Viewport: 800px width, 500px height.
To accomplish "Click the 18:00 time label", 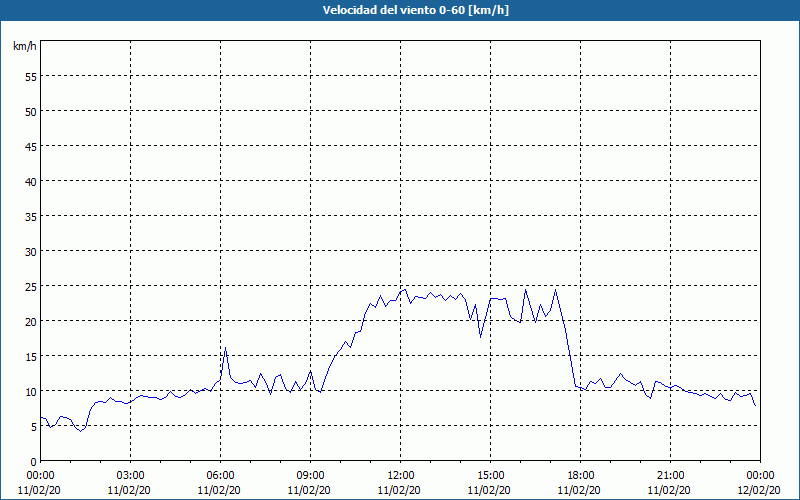I will coord(581,476).
